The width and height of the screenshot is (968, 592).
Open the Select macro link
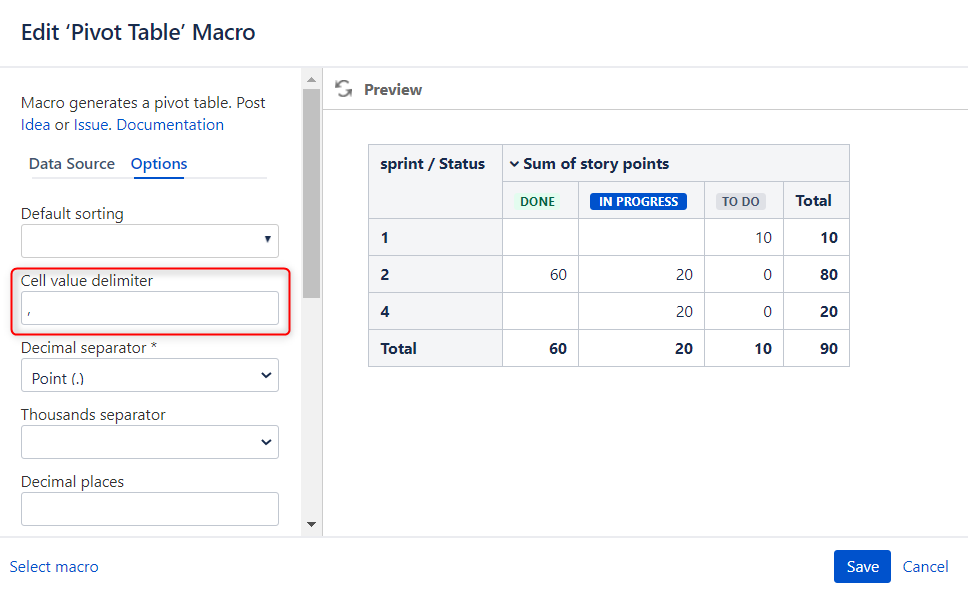click(x=54, y=566)
